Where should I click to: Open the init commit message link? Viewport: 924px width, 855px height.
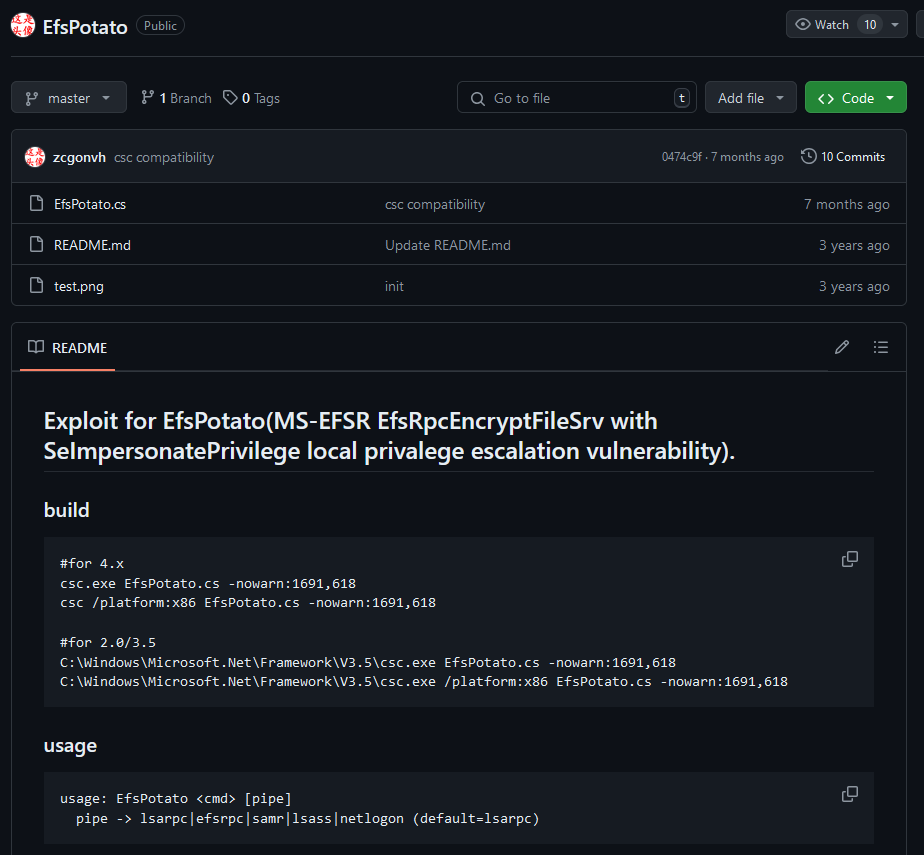coord(394,286)
